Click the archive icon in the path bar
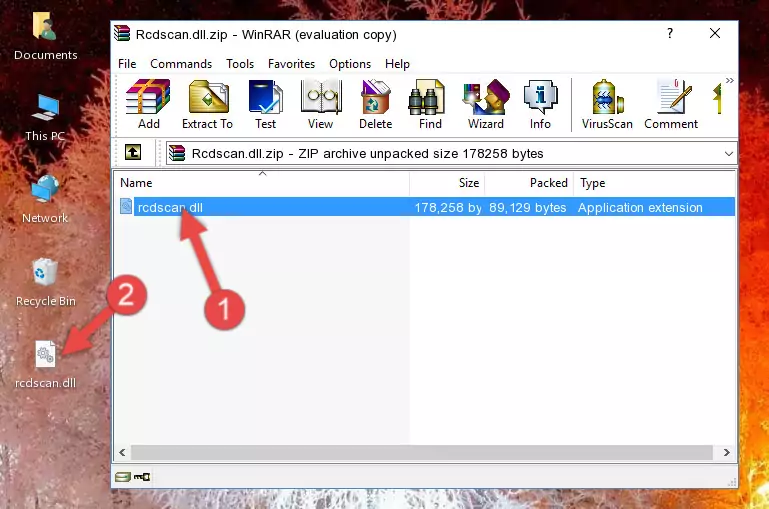The width and height of the screenshot is (769, 509). [x=177, y=153]
